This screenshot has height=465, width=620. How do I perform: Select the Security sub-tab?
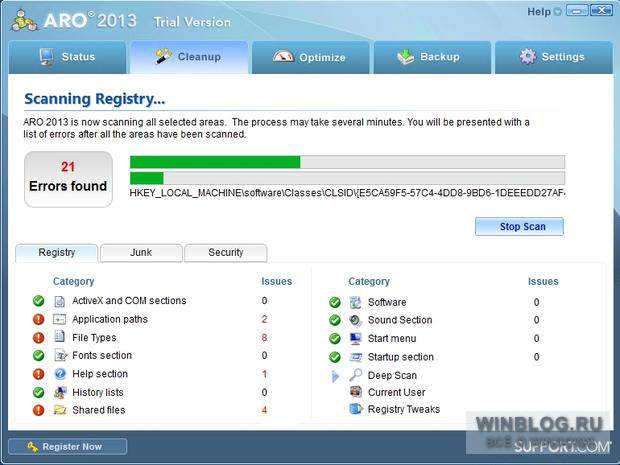pos(226,253)
